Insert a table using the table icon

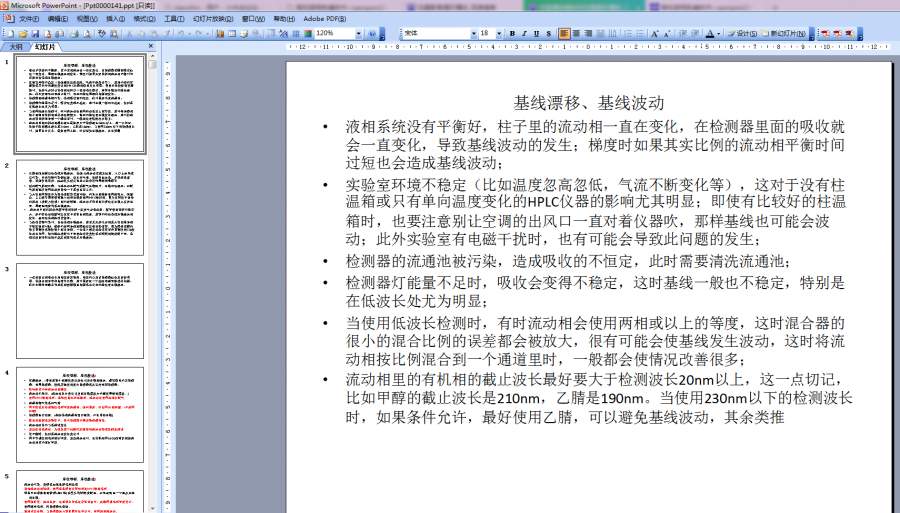pyautogui.click(x=231, y=34)
